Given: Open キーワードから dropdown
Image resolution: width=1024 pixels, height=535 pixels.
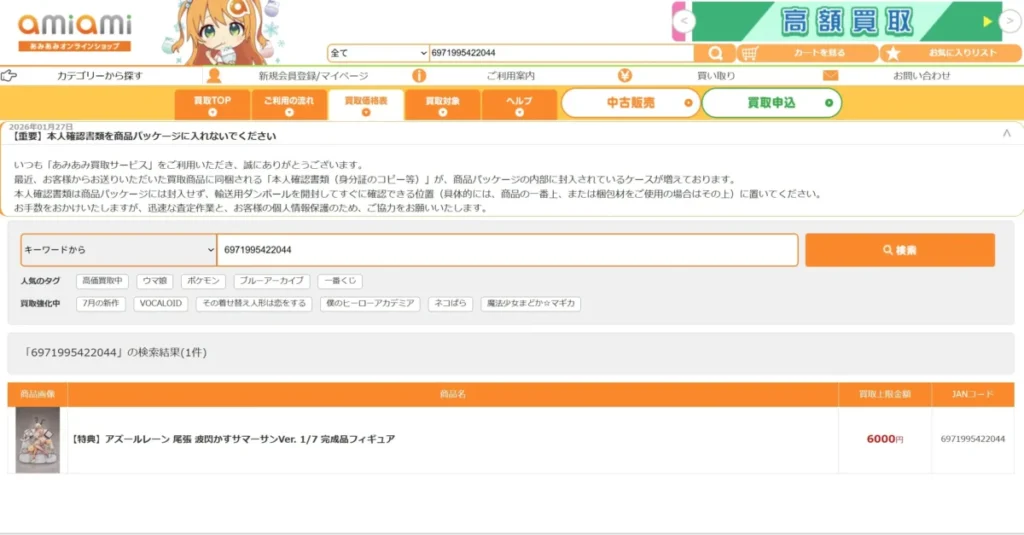Looking at the screenshot, I should [119, 250].
